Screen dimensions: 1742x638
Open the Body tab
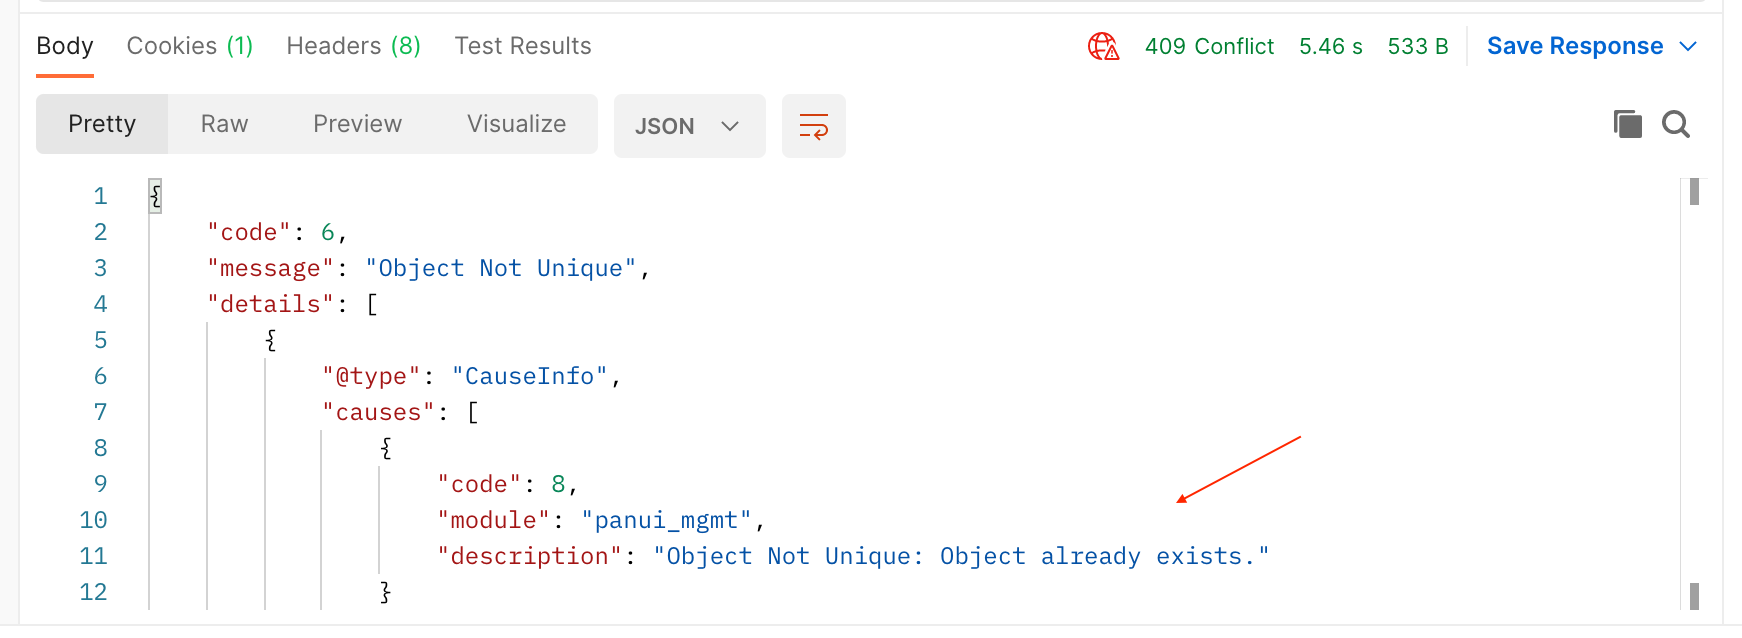click(x=65, y=46)
